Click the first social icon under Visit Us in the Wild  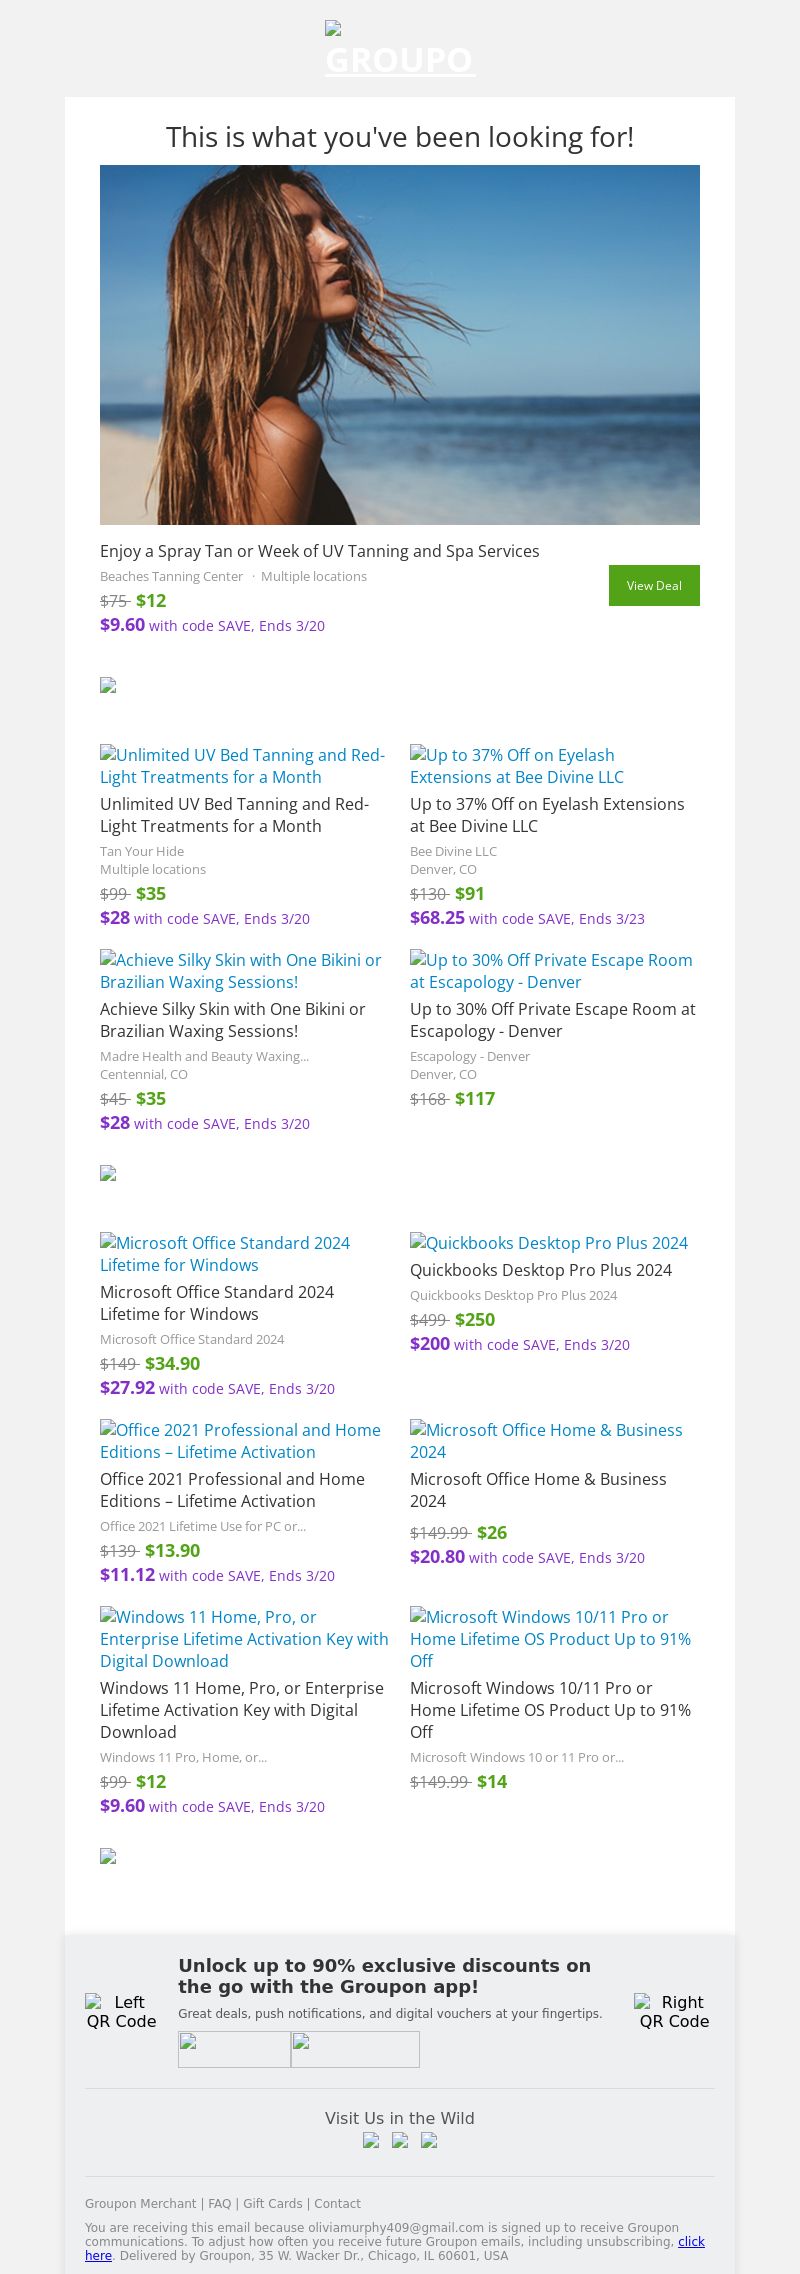(x=371, y=2140)
